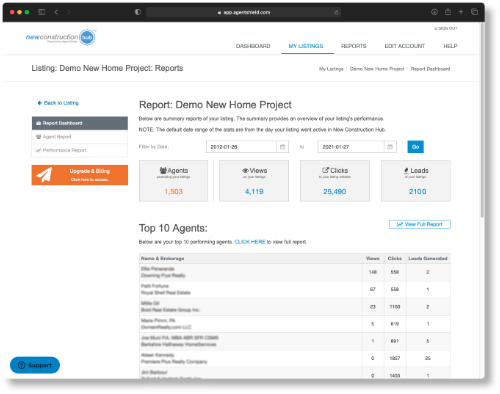Click the Views stat card
This screenshot has width=500, height=394.
tap(254, 181)
